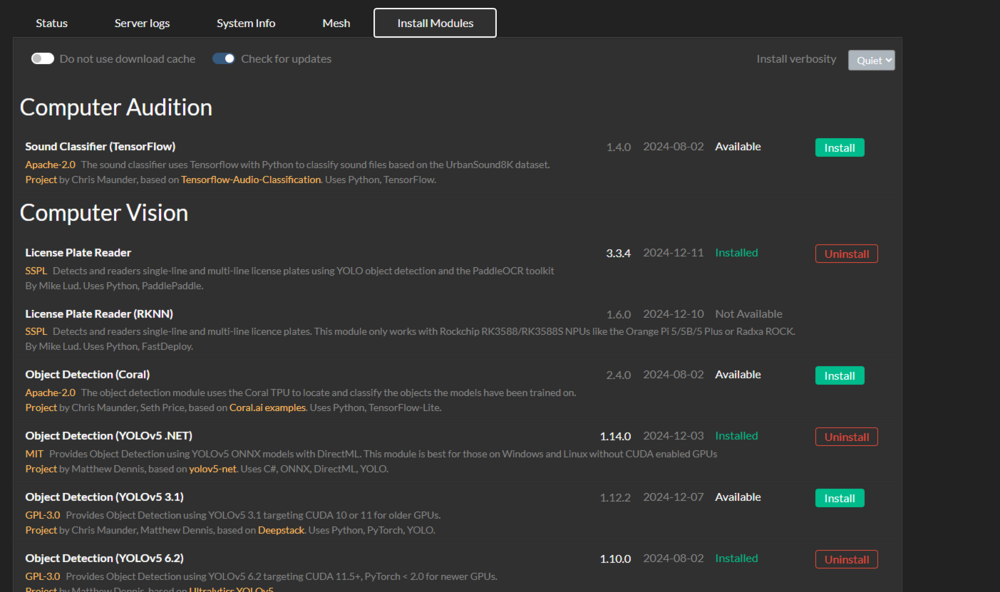Install the Object Detection (Coral) module
The image size is (1000, 592).
(839, 375)
